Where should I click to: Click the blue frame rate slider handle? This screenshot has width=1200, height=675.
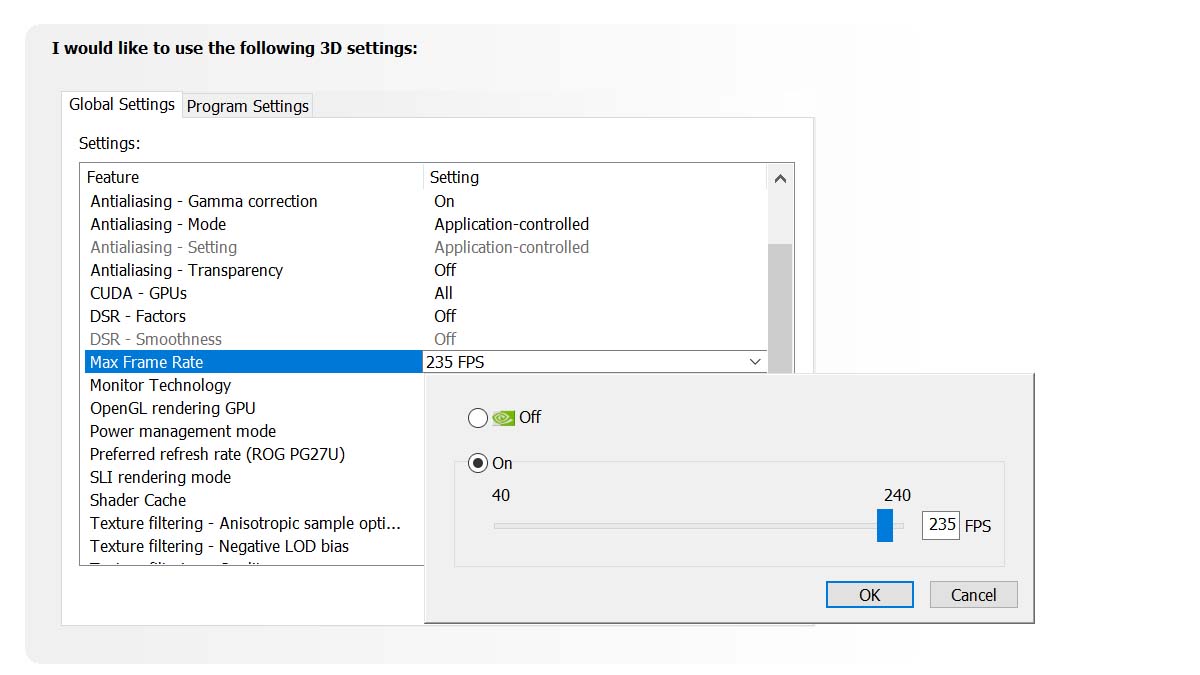[x=884, y=525]
